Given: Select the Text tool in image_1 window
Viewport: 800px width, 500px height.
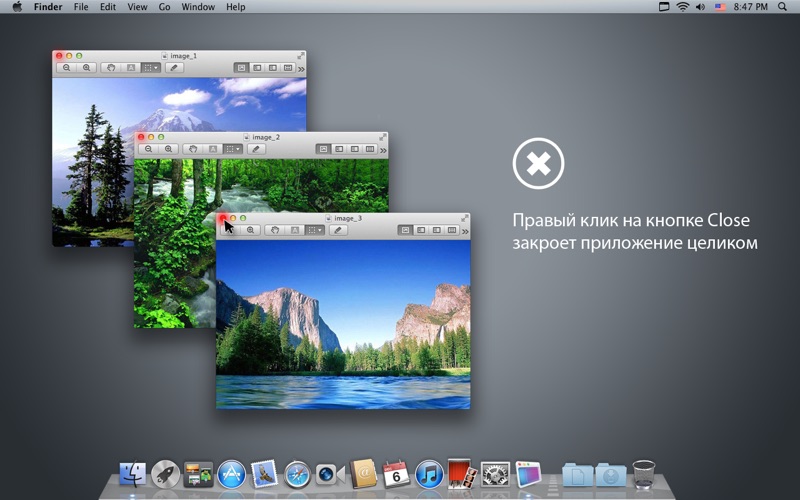Looking at the screenshot, I should point(131,68).
